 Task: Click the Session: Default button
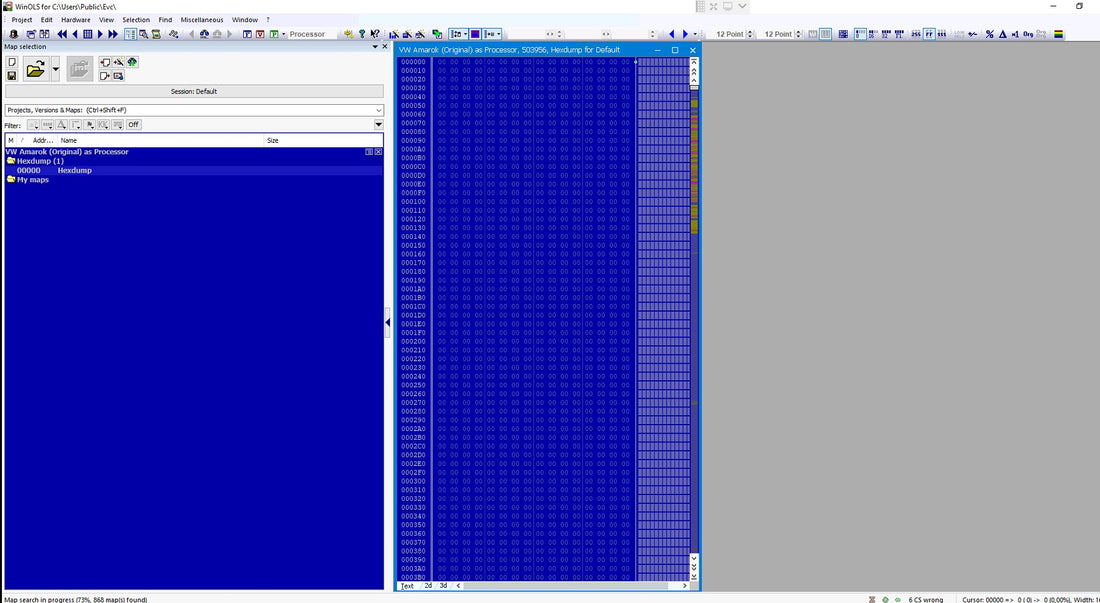pyautogui.click(x=194, y=91)
